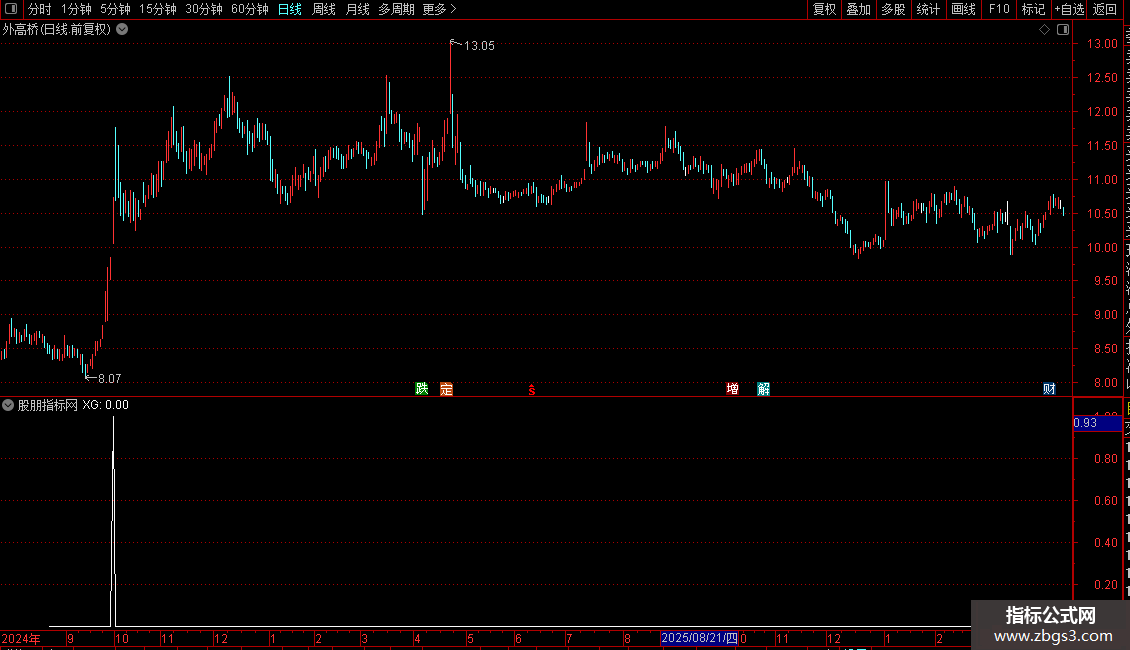This screenshot has height=650, width=1130.
Task: Switch to the 分时 intraday chart tab
Action: [40, 9]
